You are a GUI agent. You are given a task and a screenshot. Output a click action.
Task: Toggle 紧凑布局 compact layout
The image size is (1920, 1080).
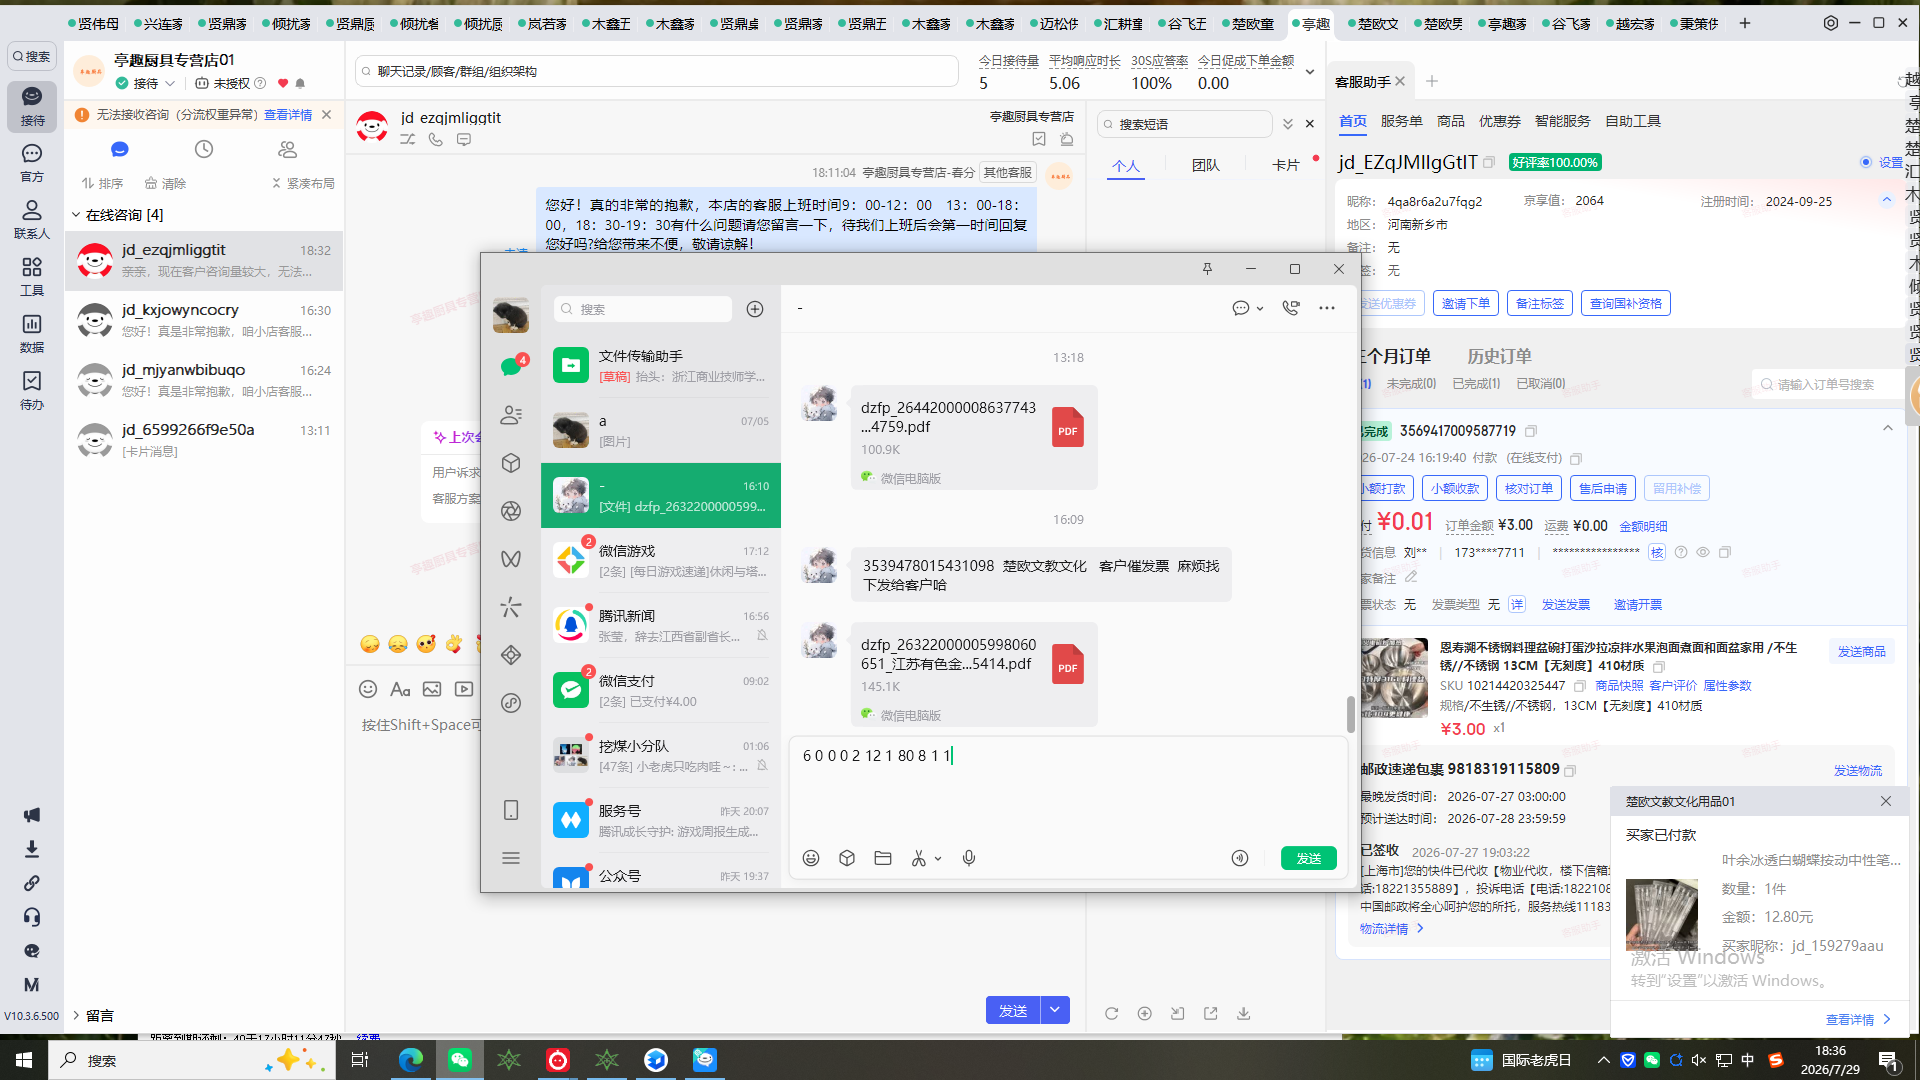(303, 183)
